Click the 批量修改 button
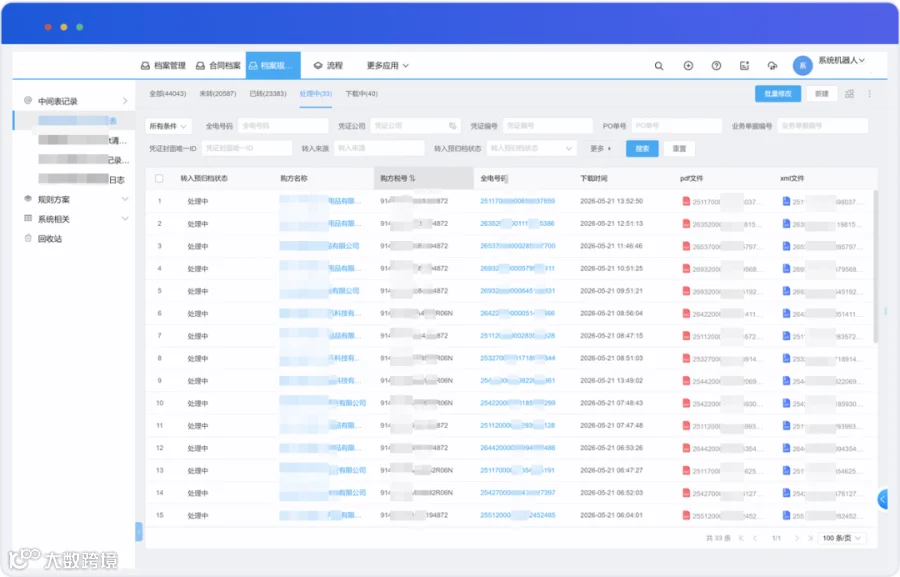This screenshot has width=900, height=577. (778, 94)
